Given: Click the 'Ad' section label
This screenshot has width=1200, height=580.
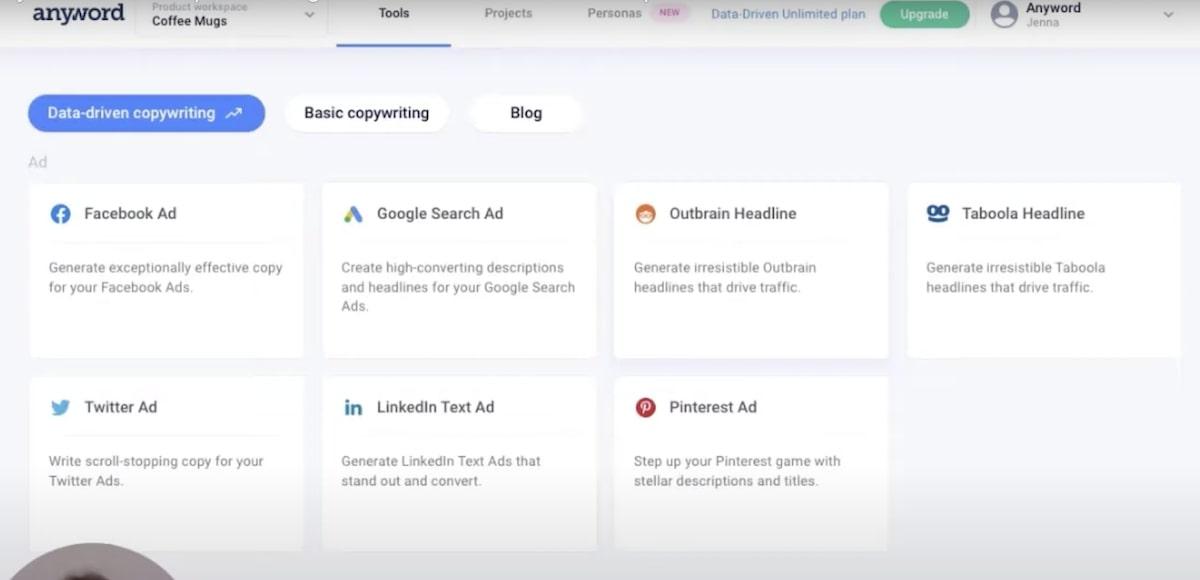Looking at the screenshot, I should 37,162.
